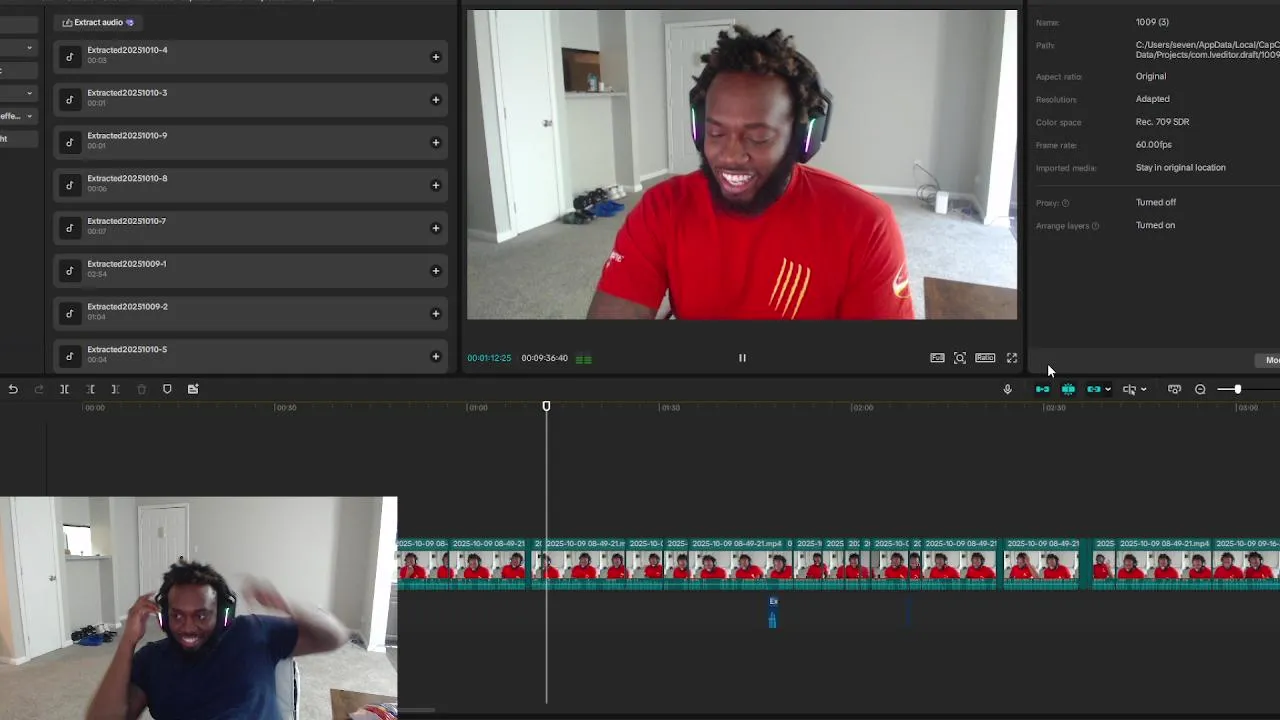
Task: Pause the video preview
Action: pyautogui.click(x=742, y=358)
